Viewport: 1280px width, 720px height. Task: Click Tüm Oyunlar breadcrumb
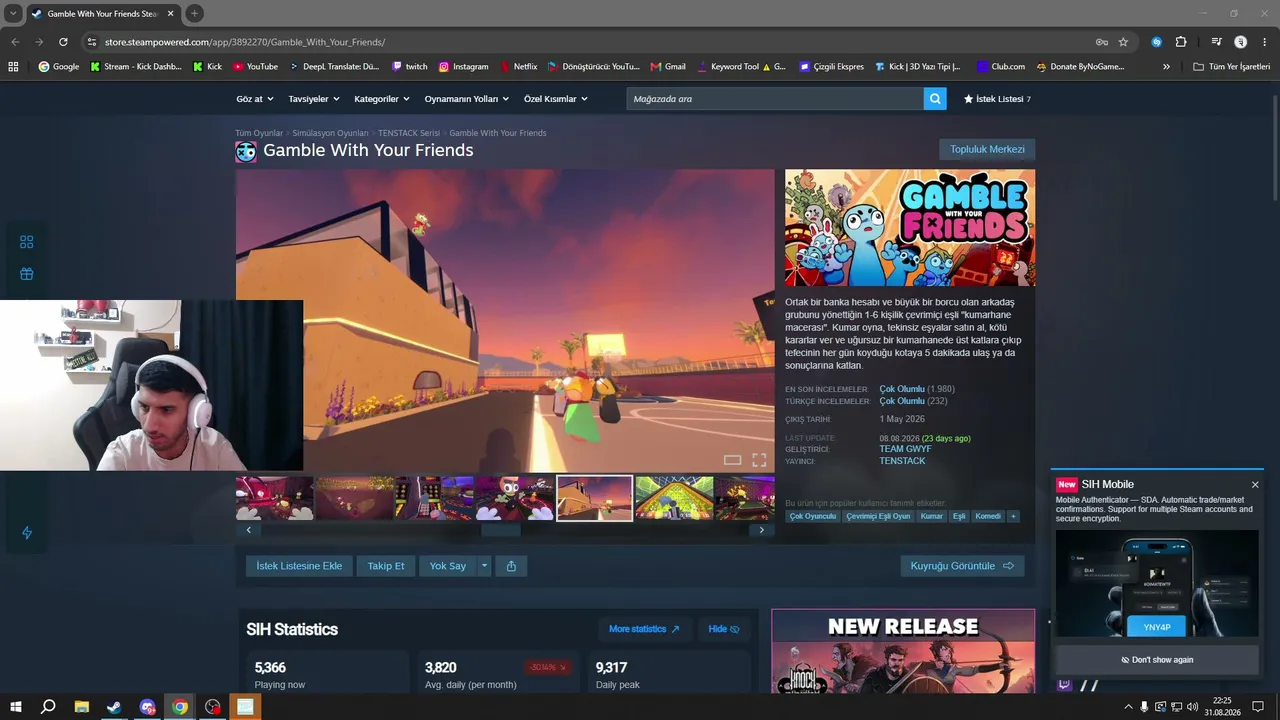point(259,133)
